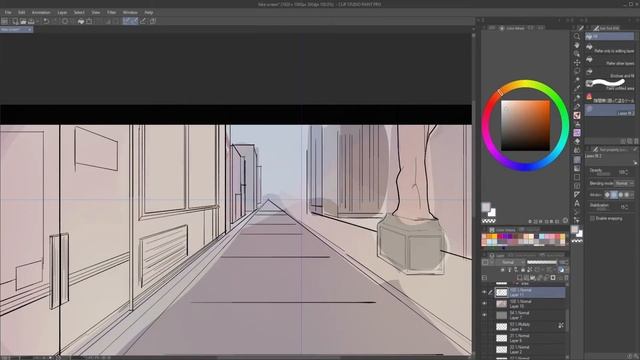Open Blending mode dropdown in Tool property
The width and height of the screenshot is (640, 360).
point(624,184)
